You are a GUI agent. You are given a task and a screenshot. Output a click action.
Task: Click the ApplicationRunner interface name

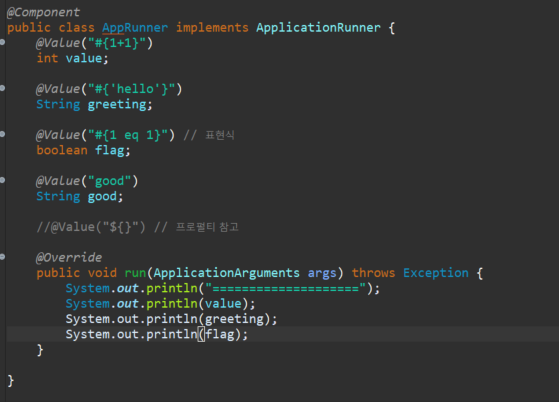pos(318,28)
